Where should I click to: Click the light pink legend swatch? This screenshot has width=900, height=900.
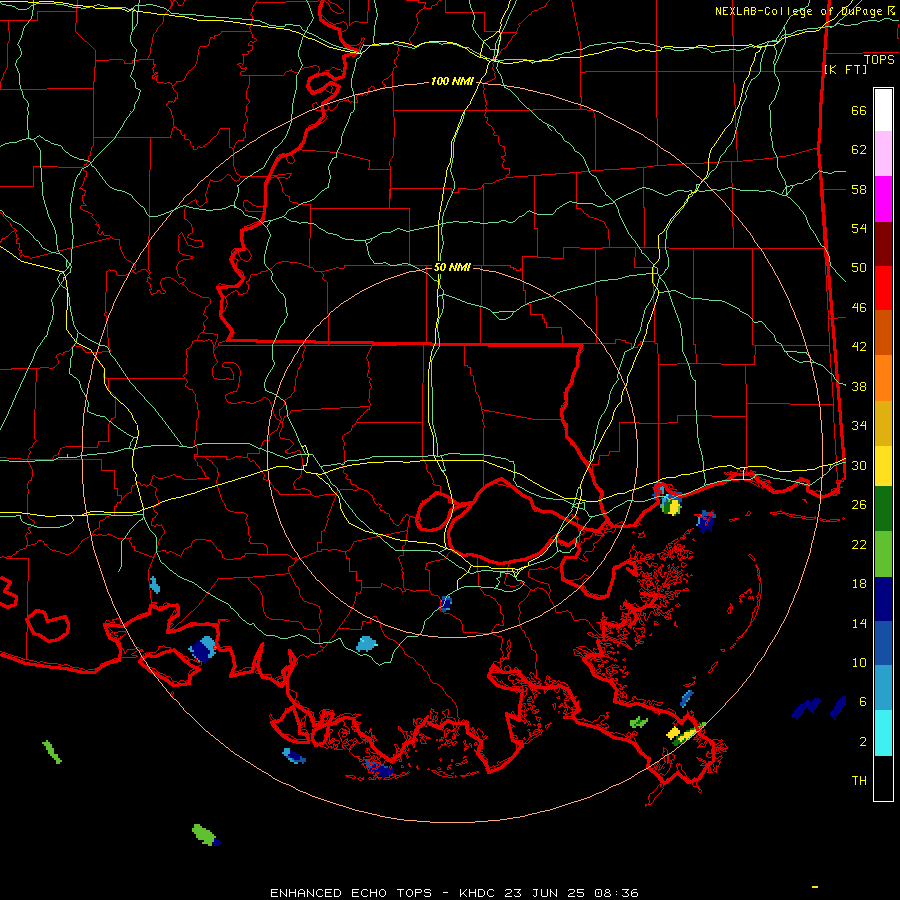click(883, 154)
